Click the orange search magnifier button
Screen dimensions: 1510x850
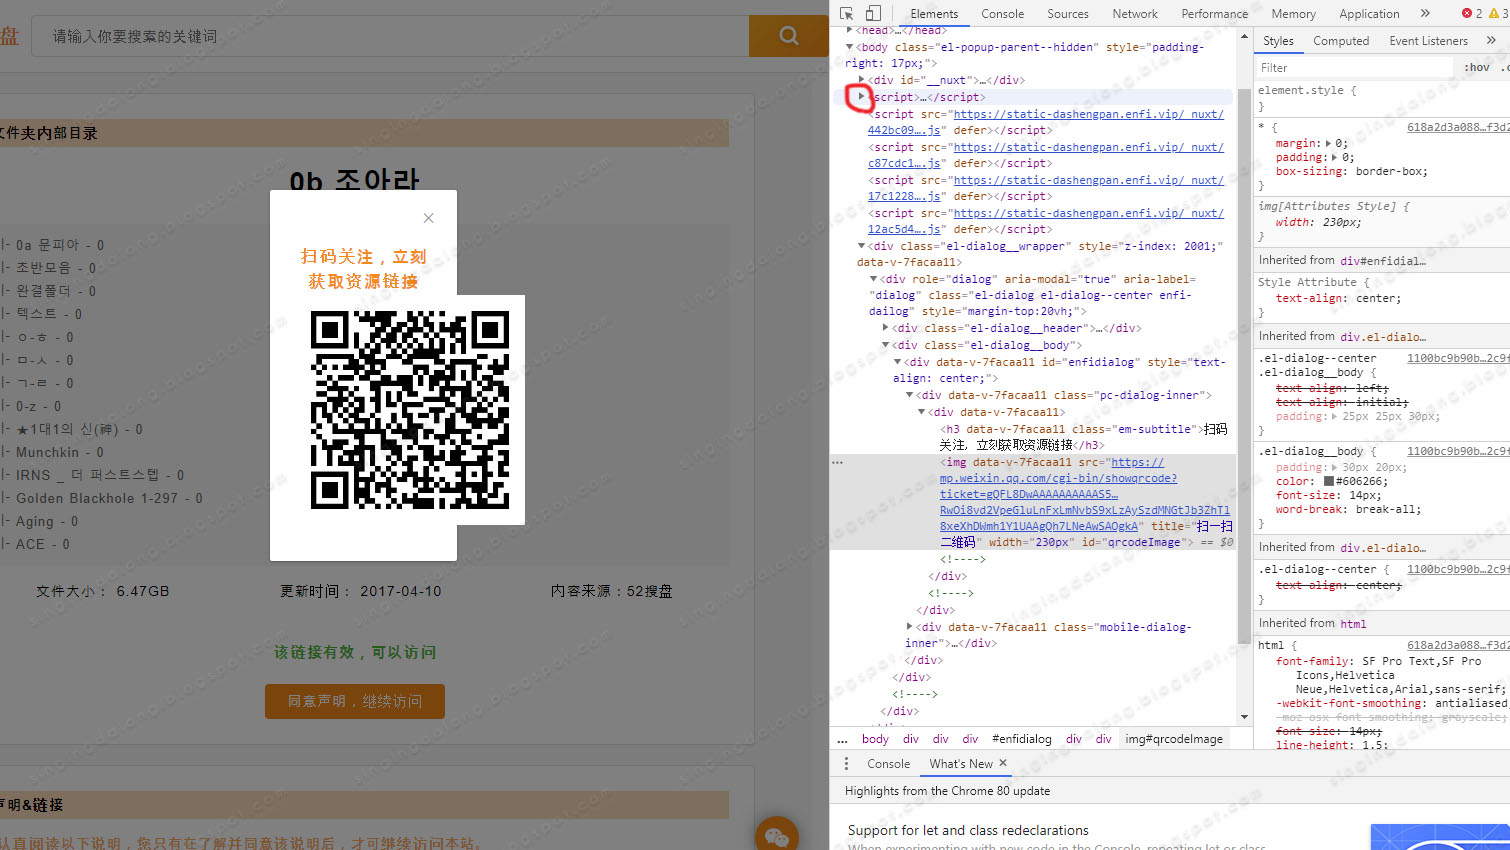tap(788, 36)
